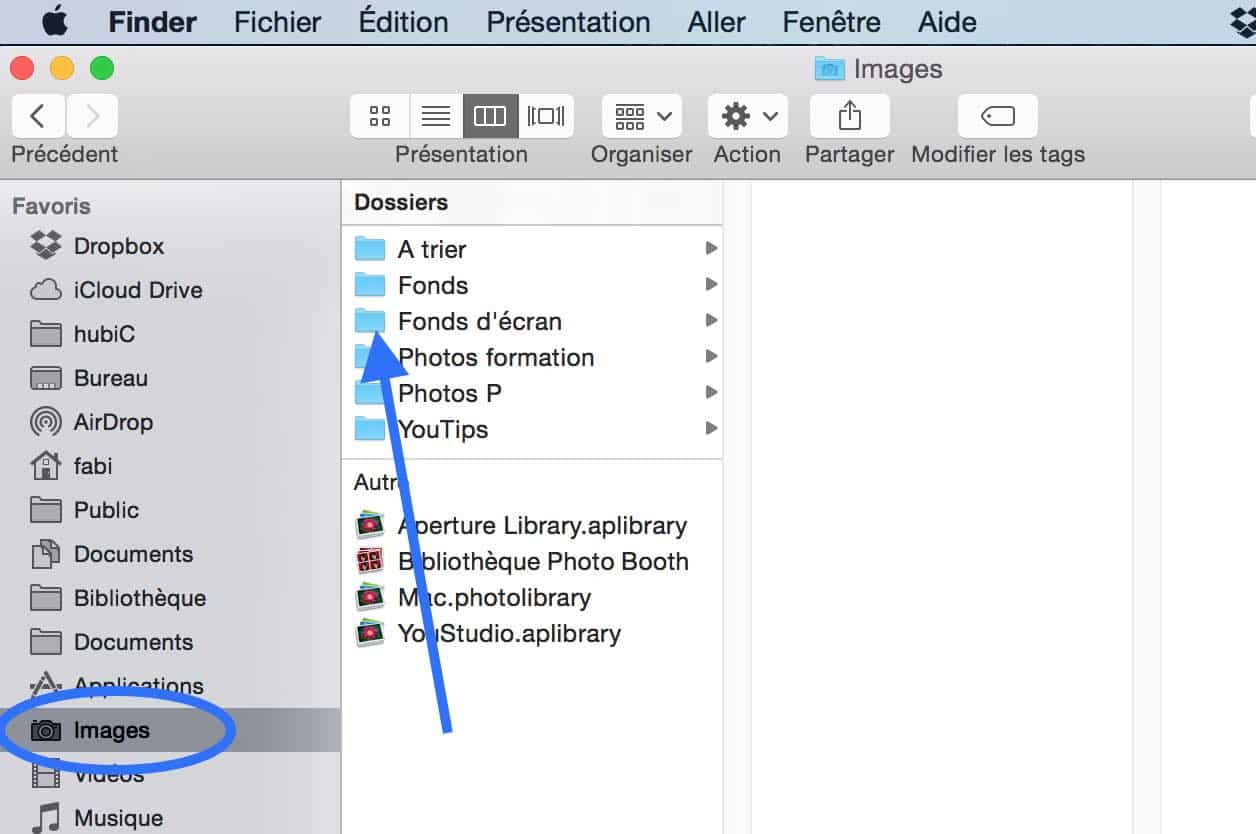Expand the Photos formation folder arrow
Screen dimensions: 1256x834
click(x=711, y=356)
